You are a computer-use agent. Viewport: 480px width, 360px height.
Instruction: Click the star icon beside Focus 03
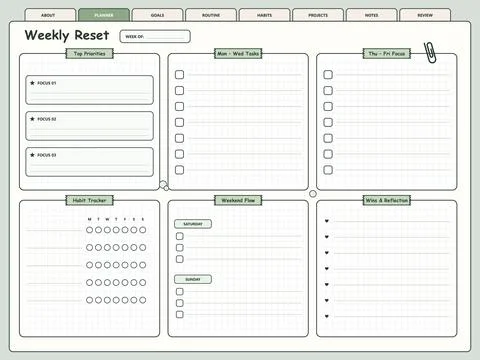(32, 155)
